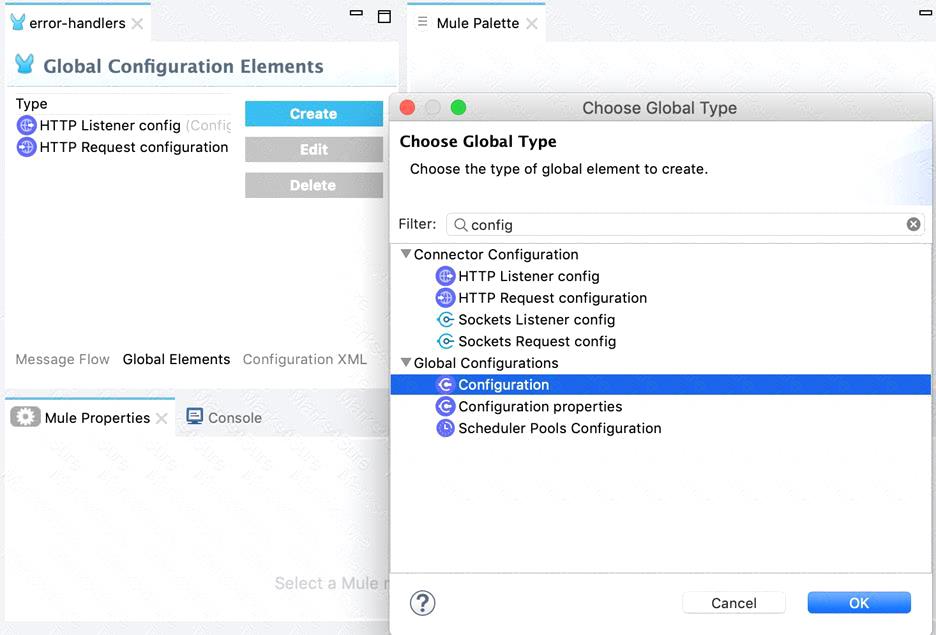Screen dimensions: 936x635
Task: Select the Console tab
Action: click(224, 417)
